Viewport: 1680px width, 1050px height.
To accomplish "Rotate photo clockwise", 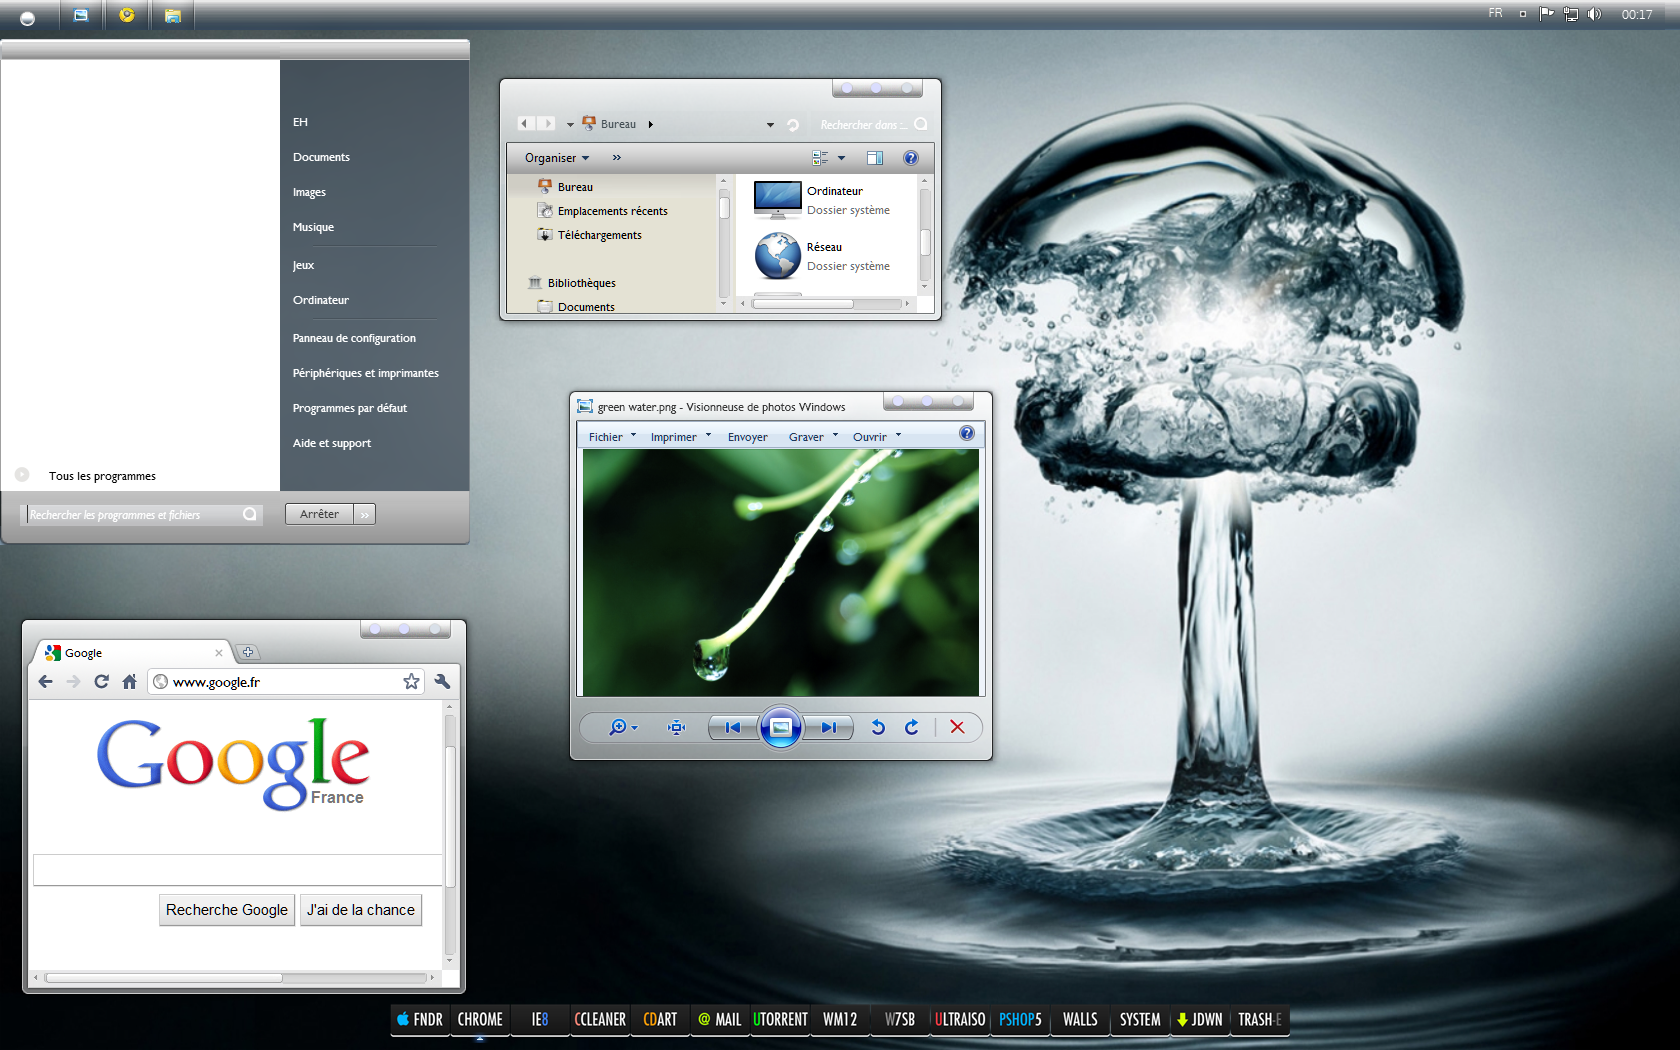I will coord(912,727).
